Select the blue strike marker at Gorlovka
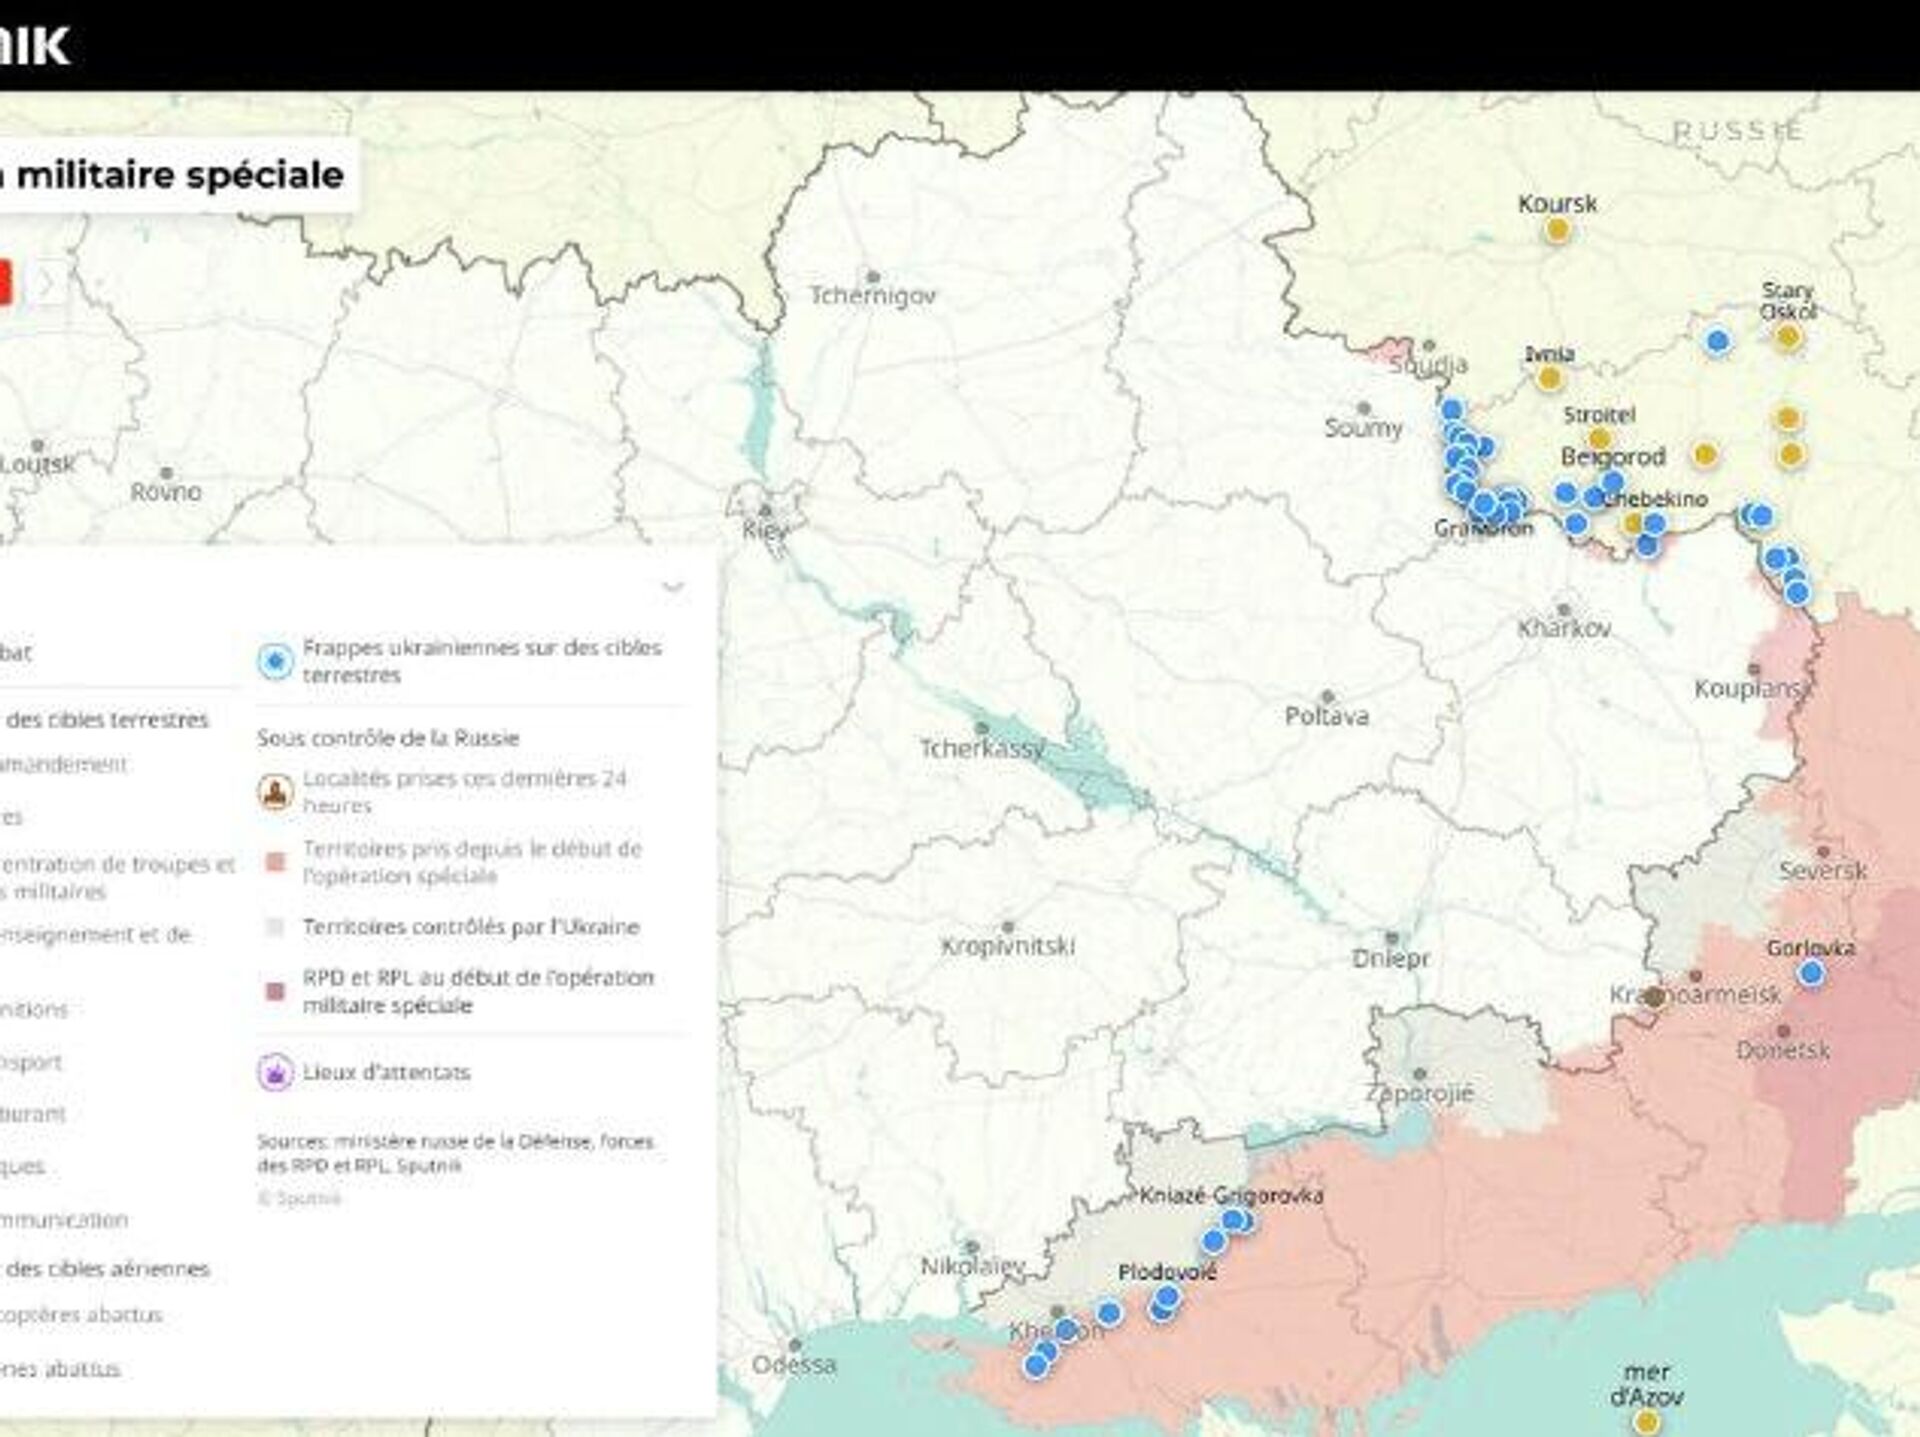Image resolution: width=1920 pixels, height=1437 pixels. pyautogui.click(x=1811, y=973)
